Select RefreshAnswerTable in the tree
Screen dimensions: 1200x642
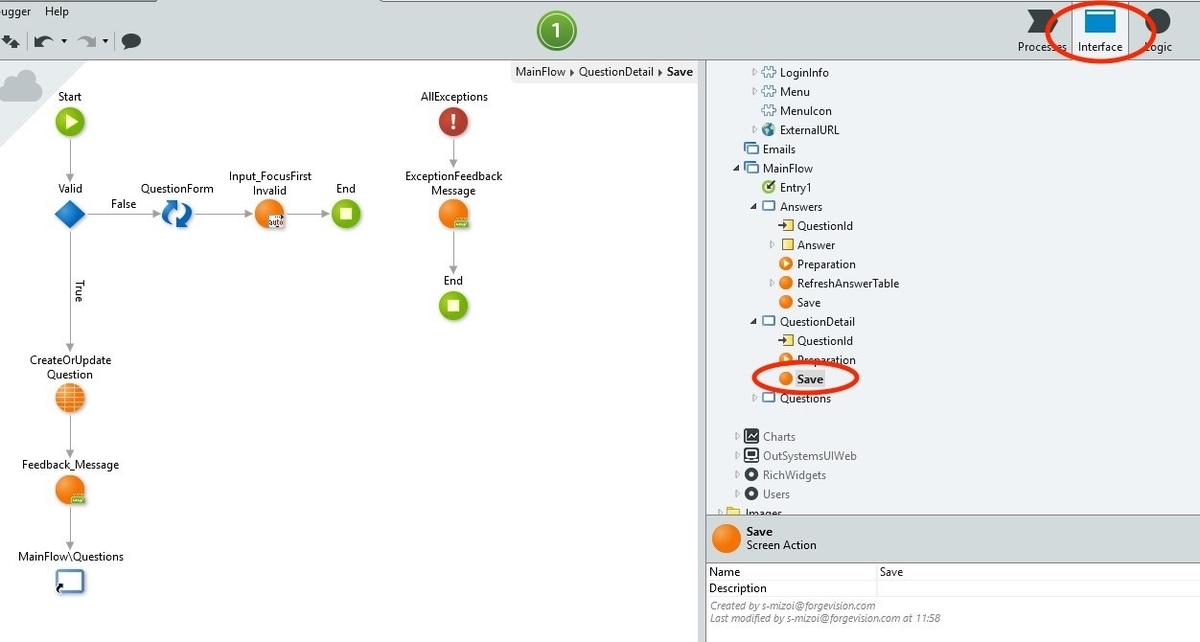click(848, 283)
